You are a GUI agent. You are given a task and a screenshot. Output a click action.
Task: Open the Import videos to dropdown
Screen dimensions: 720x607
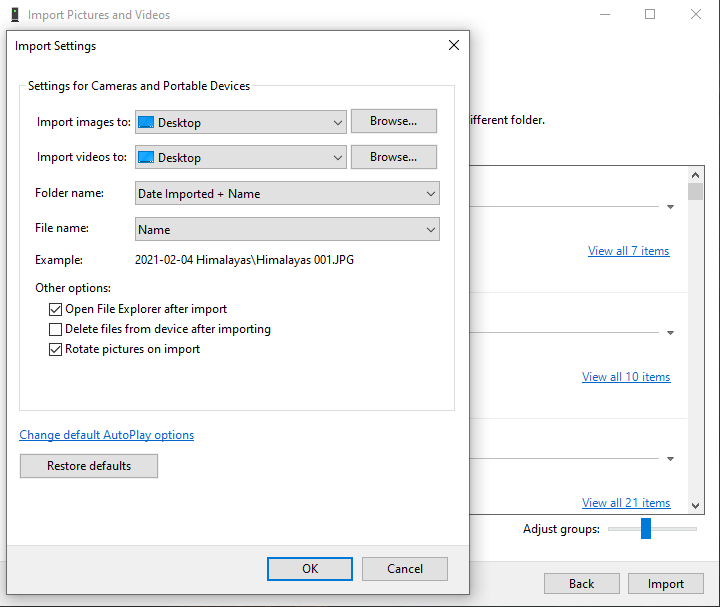[x=240, y=157]
